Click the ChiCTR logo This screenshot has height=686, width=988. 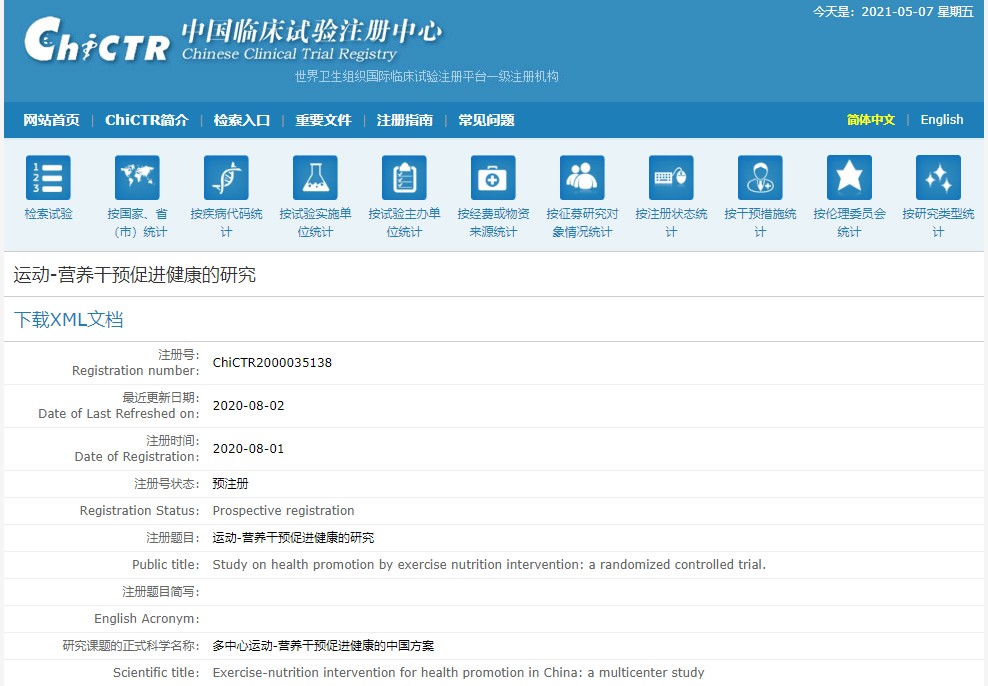(x=96, y=40)
